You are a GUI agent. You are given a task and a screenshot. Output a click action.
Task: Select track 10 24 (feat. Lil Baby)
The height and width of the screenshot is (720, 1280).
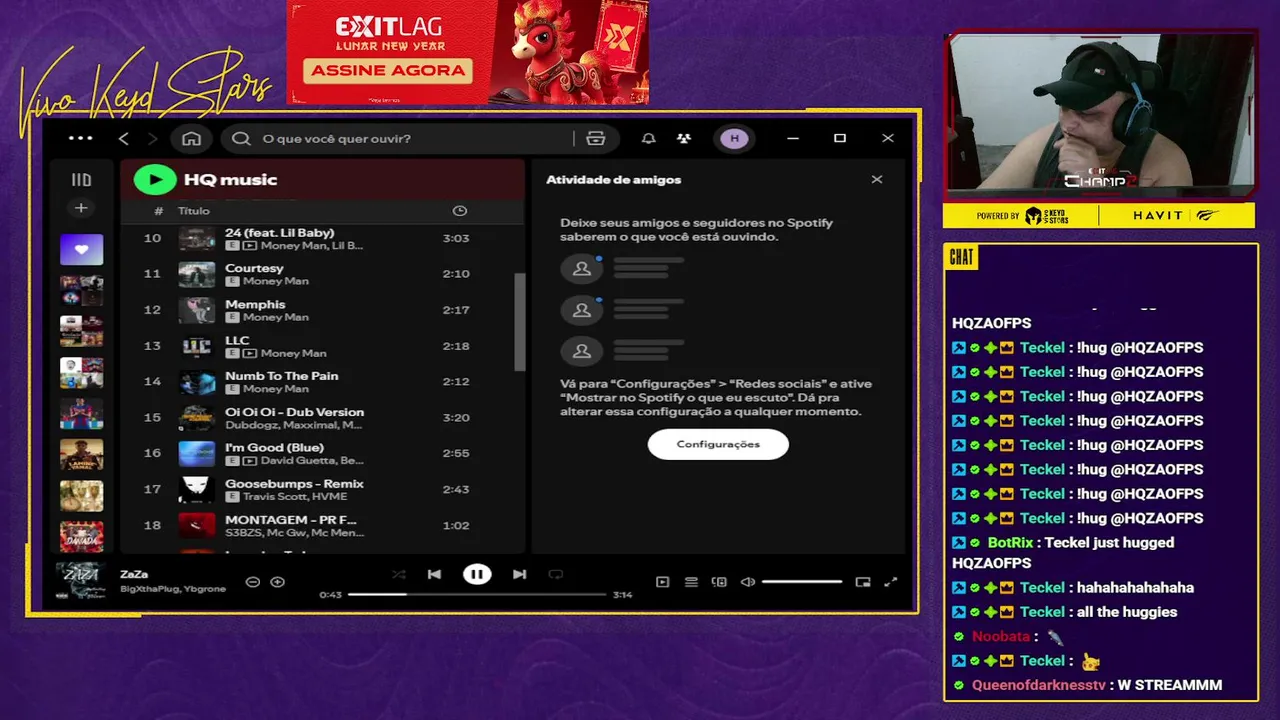click(x=322, y=238)
